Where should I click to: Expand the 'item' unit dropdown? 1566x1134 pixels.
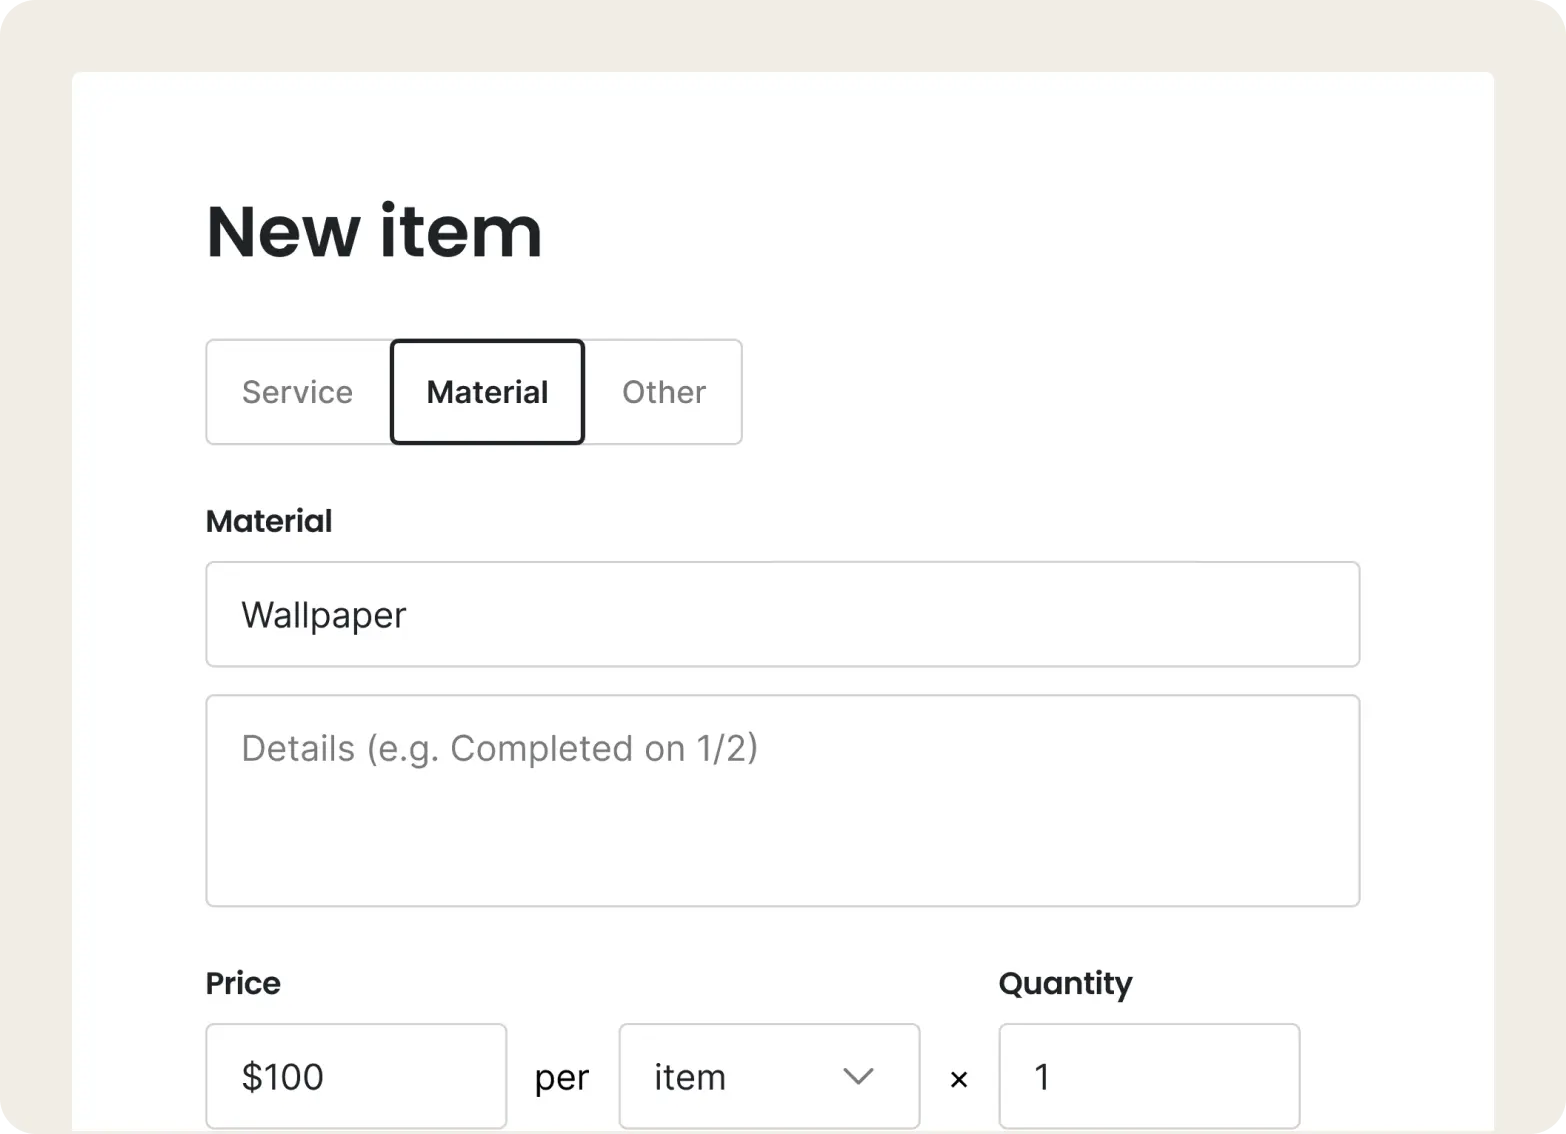coord(768,1076)
